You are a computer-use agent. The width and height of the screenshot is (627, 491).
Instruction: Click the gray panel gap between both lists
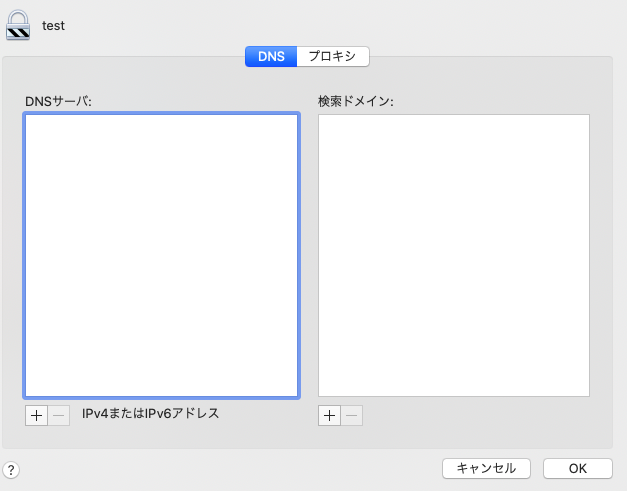click(x=308, y=255)
